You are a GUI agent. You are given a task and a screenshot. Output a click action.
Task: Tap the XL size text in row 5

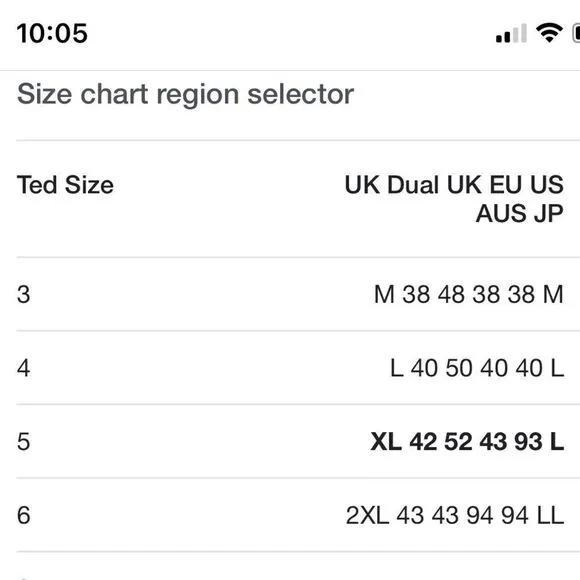point(386,442)
